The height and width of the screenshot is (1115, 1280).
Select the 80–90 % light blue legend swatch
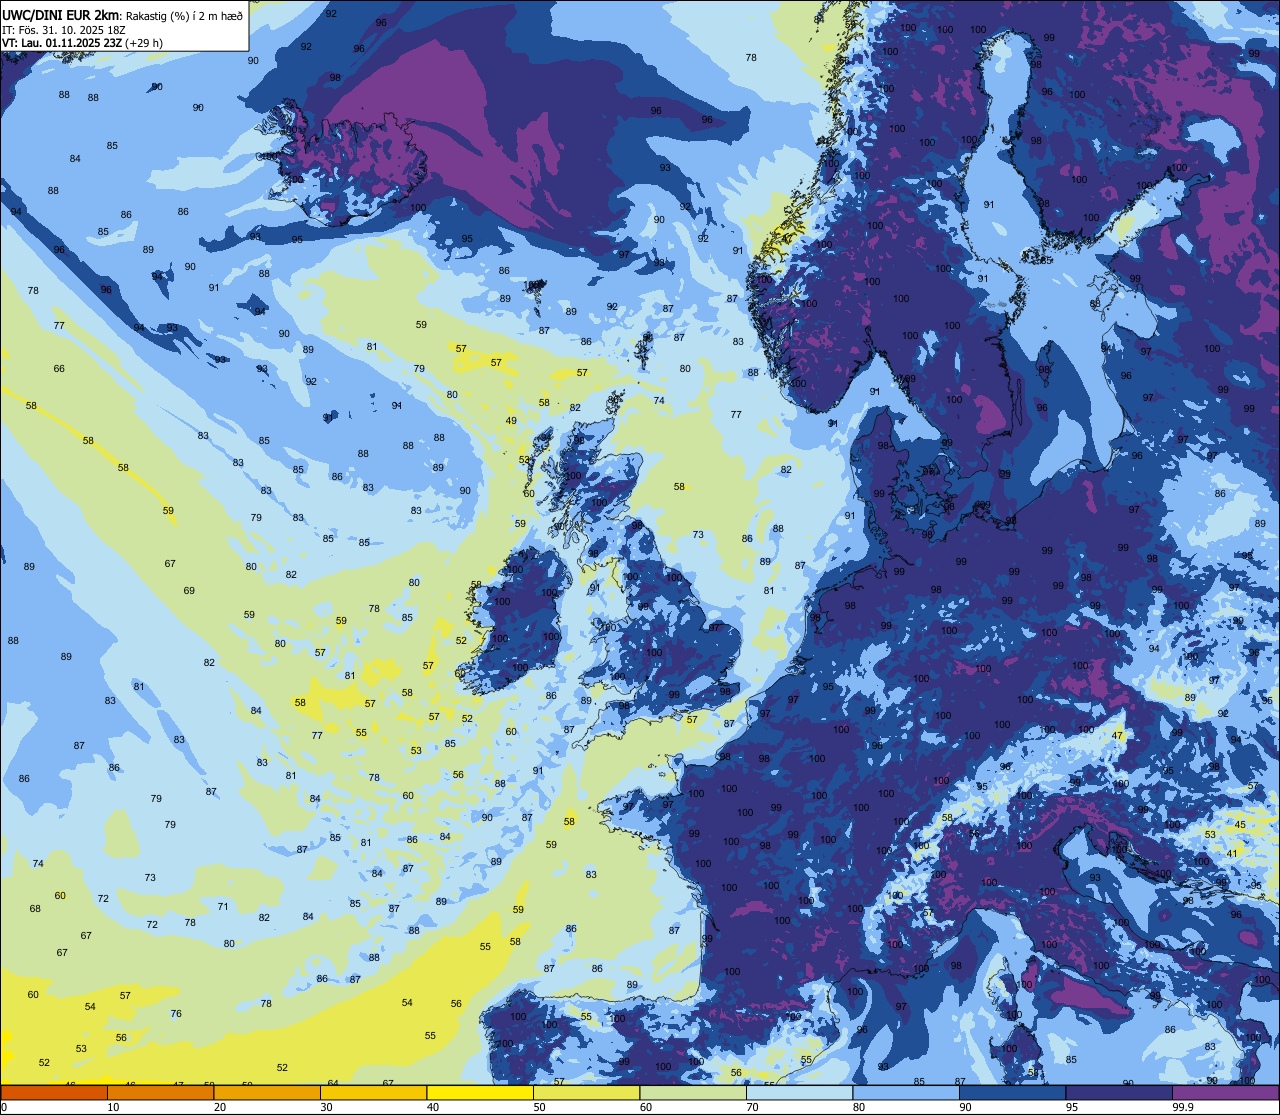tap(906, 1092)
